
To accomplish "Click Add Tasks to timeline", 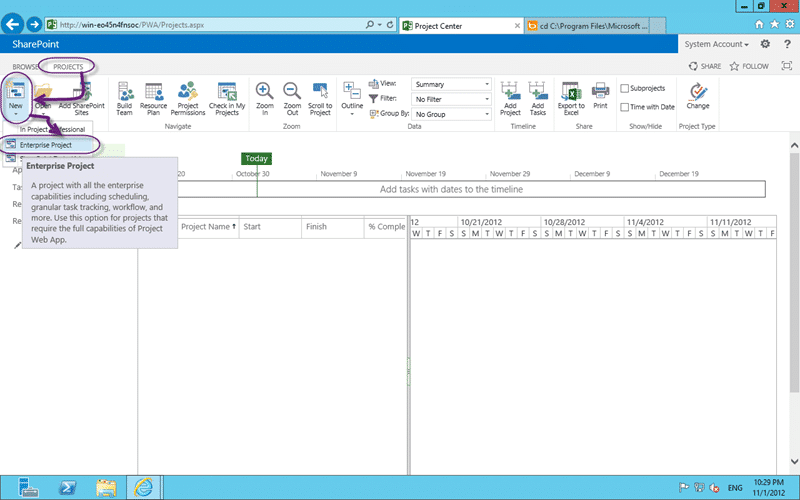I will click(x=538, y=99).
